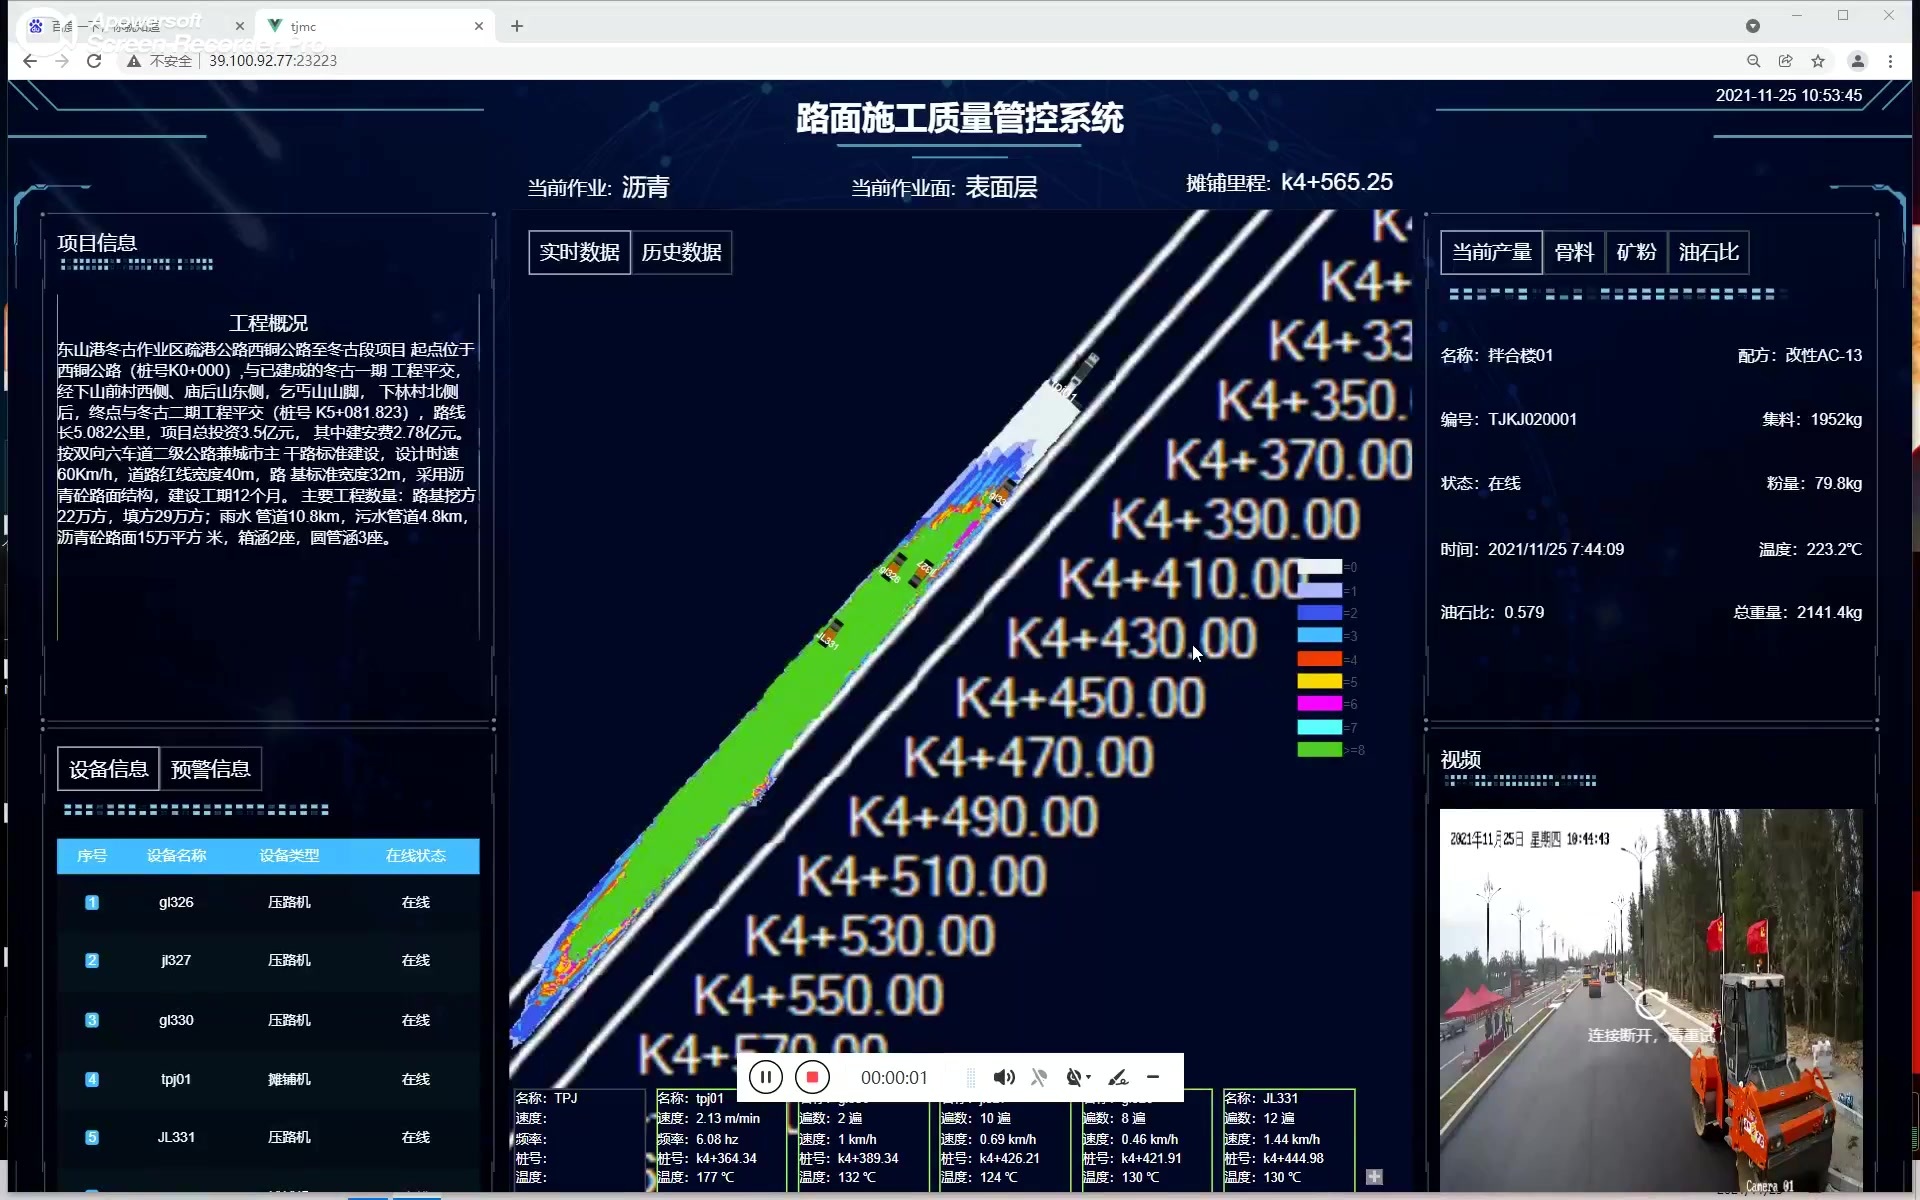1920x1200 pixels.
Task: Click the yellow legend swatch for 5
Action: pyautogui.click(x=1319, y=682)
